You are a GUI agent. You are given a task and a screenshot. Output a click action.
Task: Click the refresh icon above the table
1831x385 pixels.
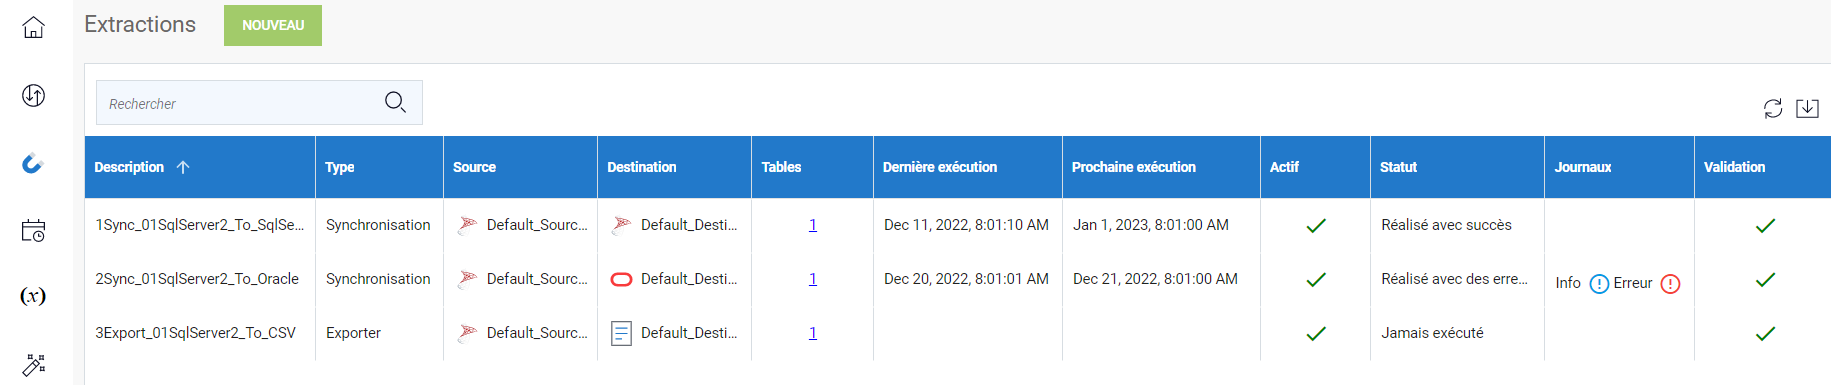[x=1773, y=108]
